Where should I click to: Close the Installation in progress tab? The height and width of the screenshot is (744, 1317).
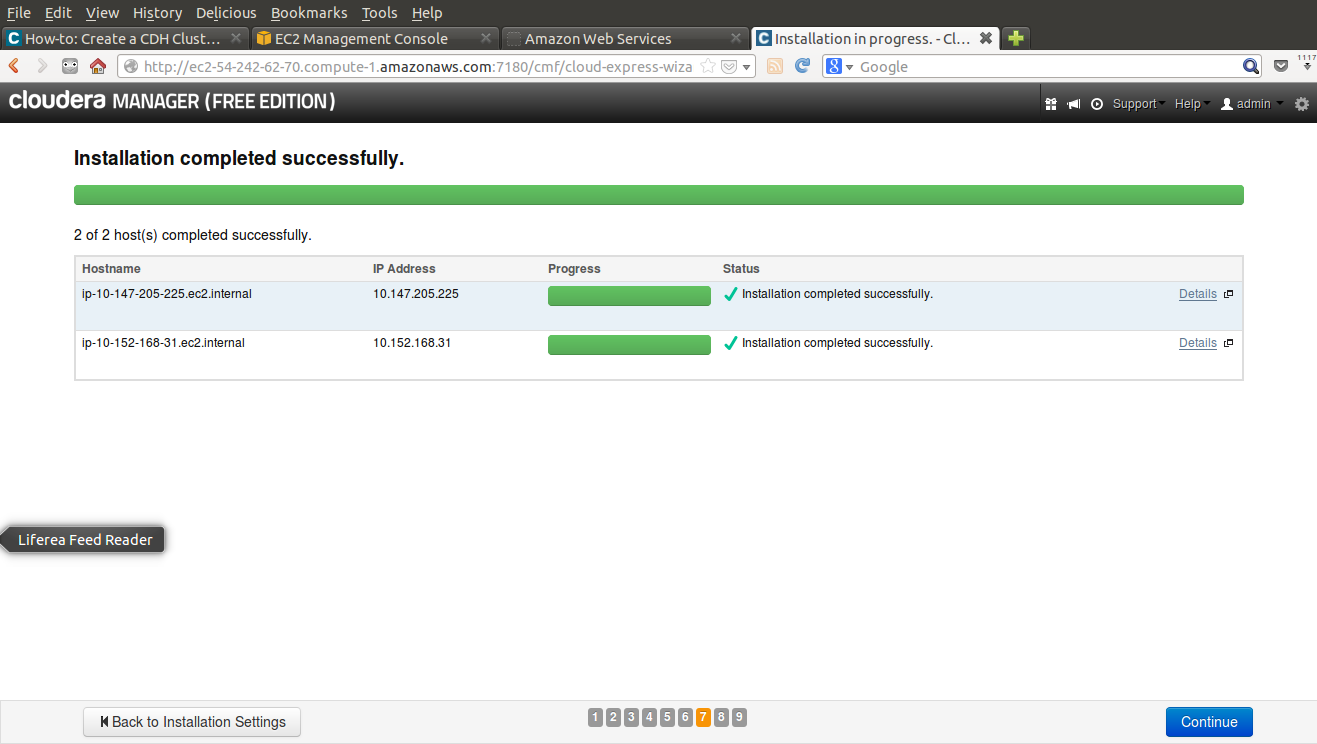tap(985, 38)
